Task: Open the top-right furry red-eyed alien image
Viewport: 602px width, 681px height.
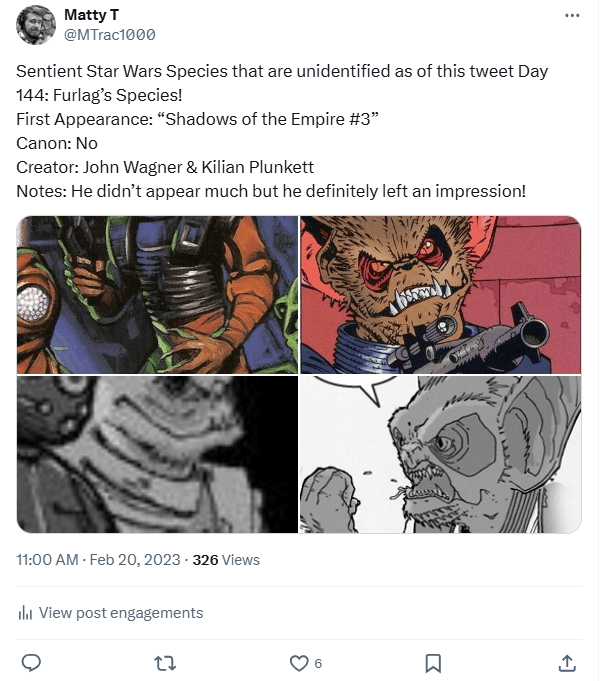Action: pos(441,295)
